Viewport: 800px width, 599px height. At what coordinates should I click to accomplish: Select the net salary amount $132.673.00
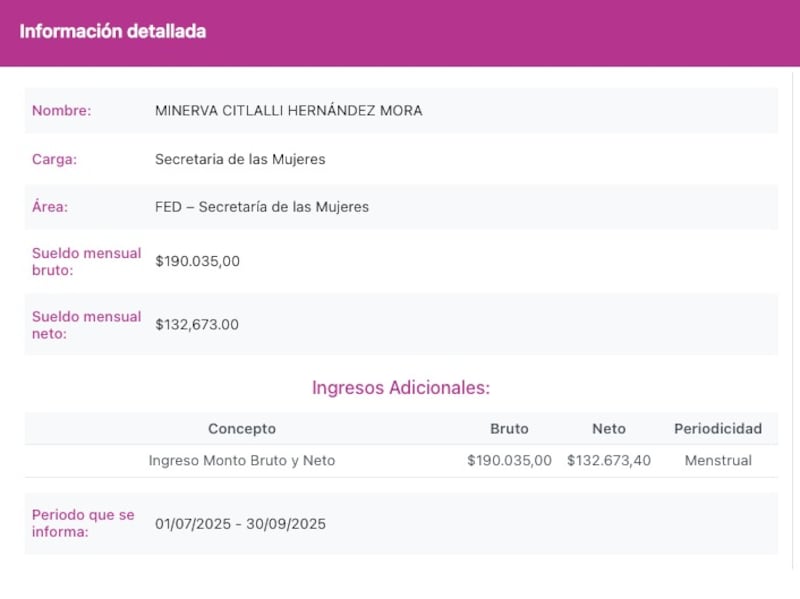pyautogui.click(x=197, y=324)
